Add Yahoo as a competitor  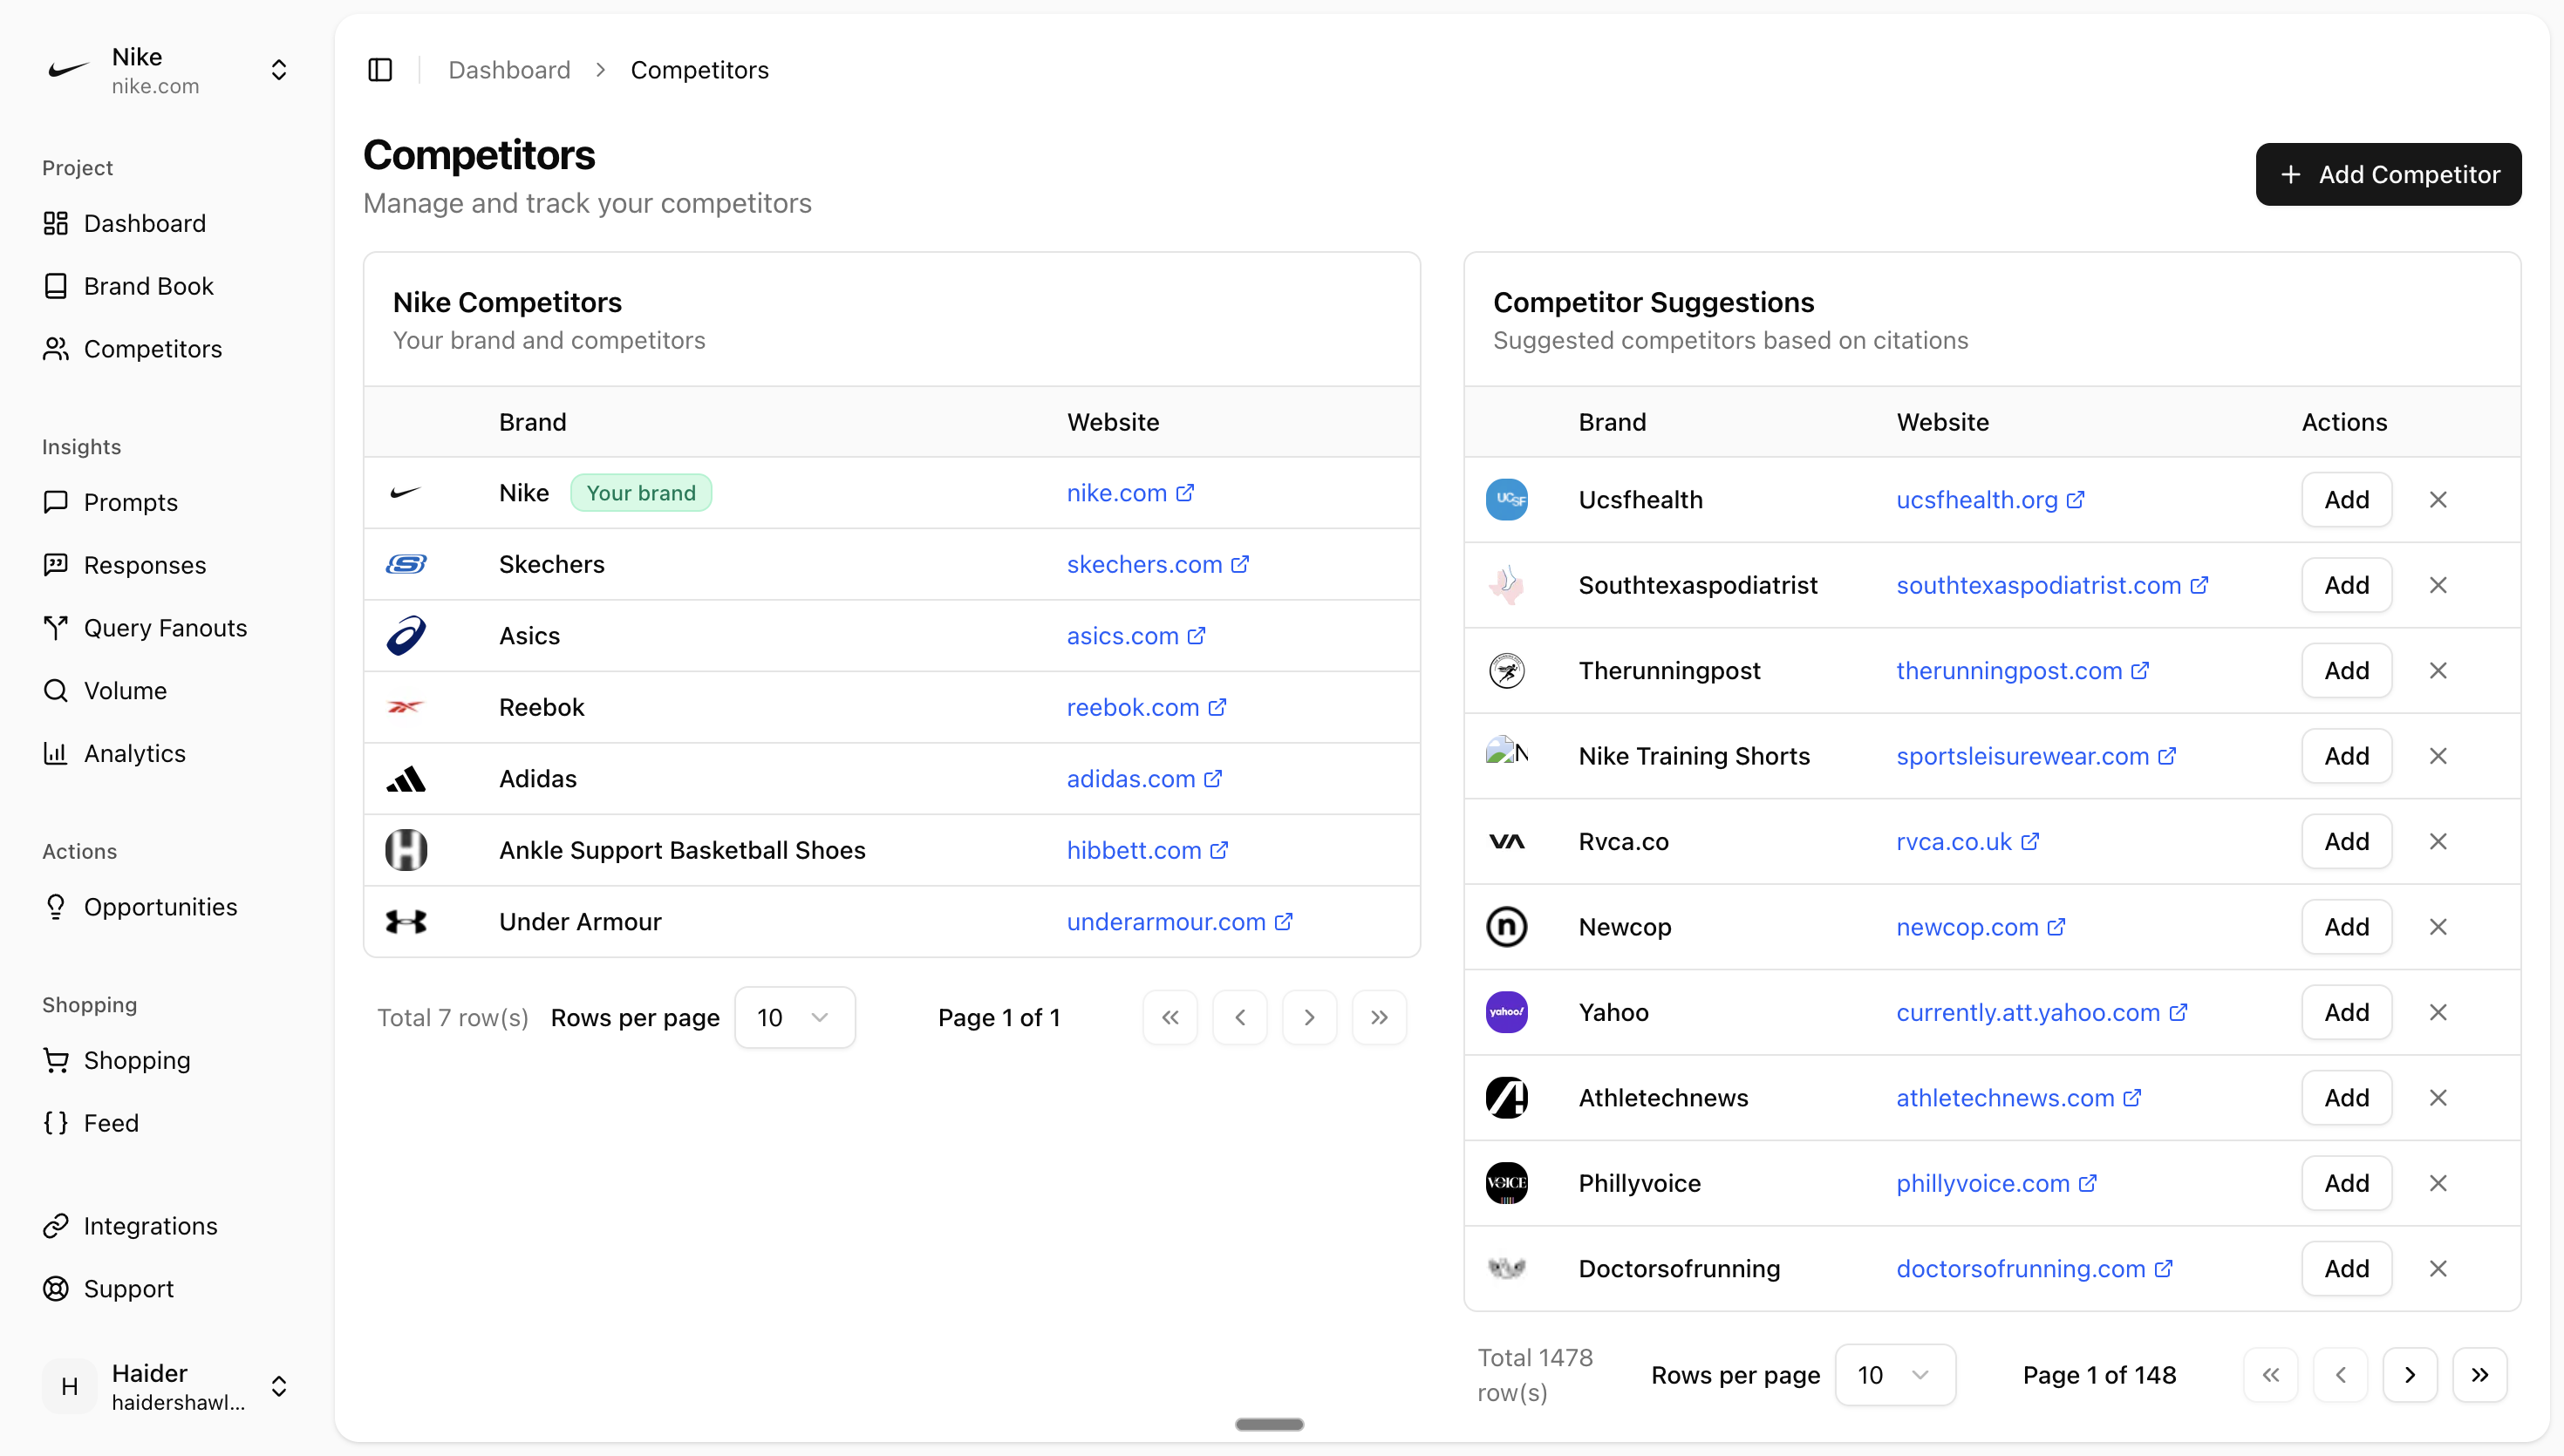(x=2346, y=1011)
